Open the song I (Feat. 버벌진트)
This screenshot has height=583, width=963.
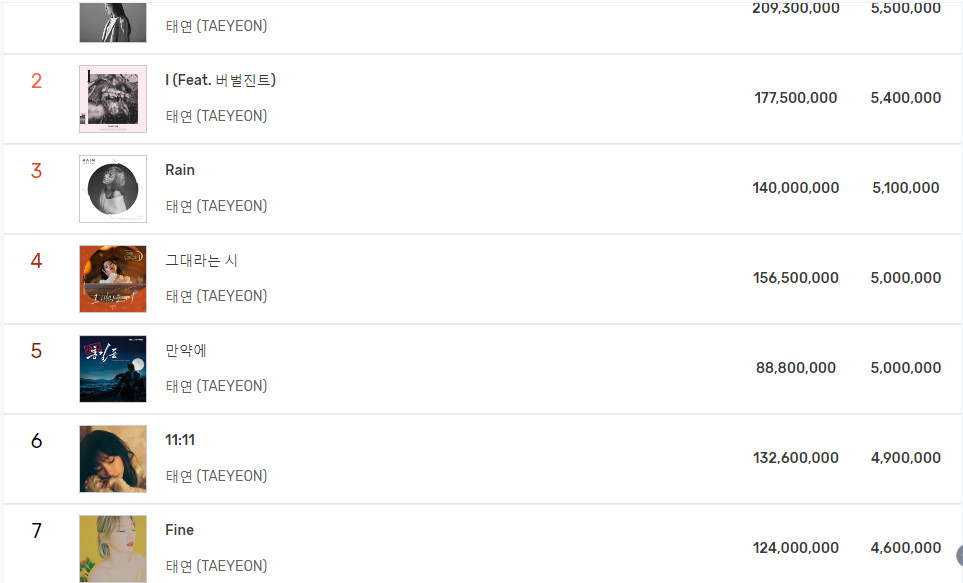tap(220, 80)
